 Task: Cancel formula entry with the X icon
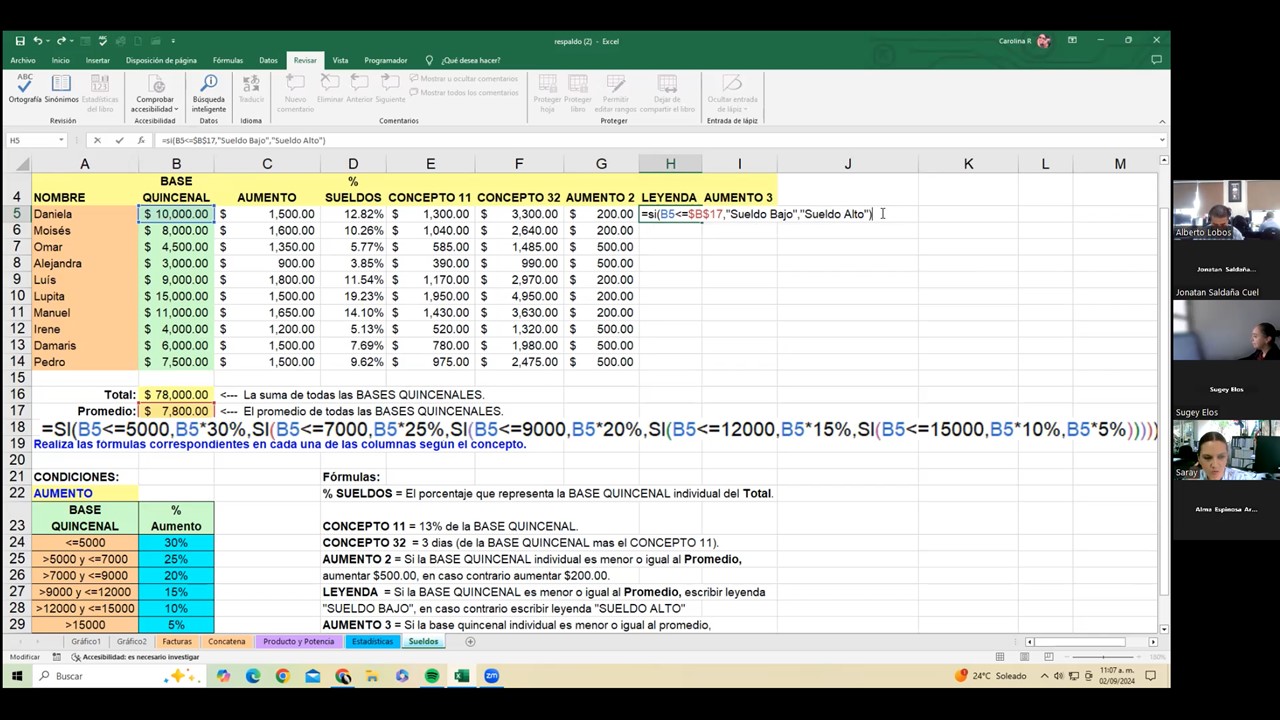pos(97,140)
